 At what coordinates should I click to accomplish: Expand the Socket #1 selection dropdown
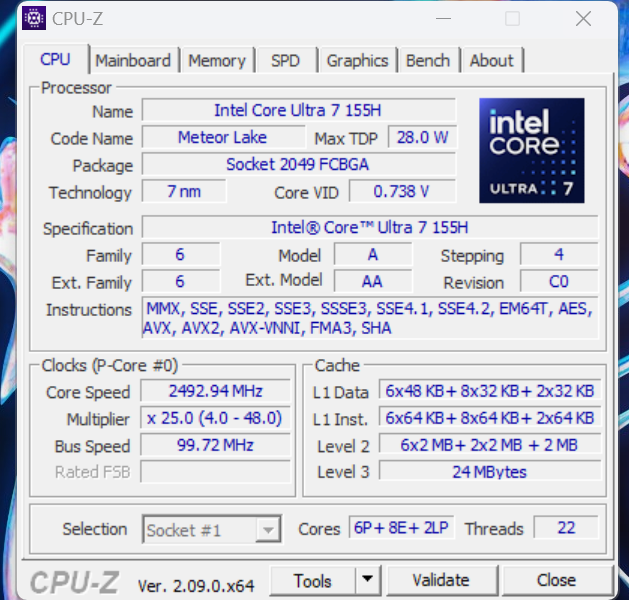pyautogui.click(x=267, y=530)
